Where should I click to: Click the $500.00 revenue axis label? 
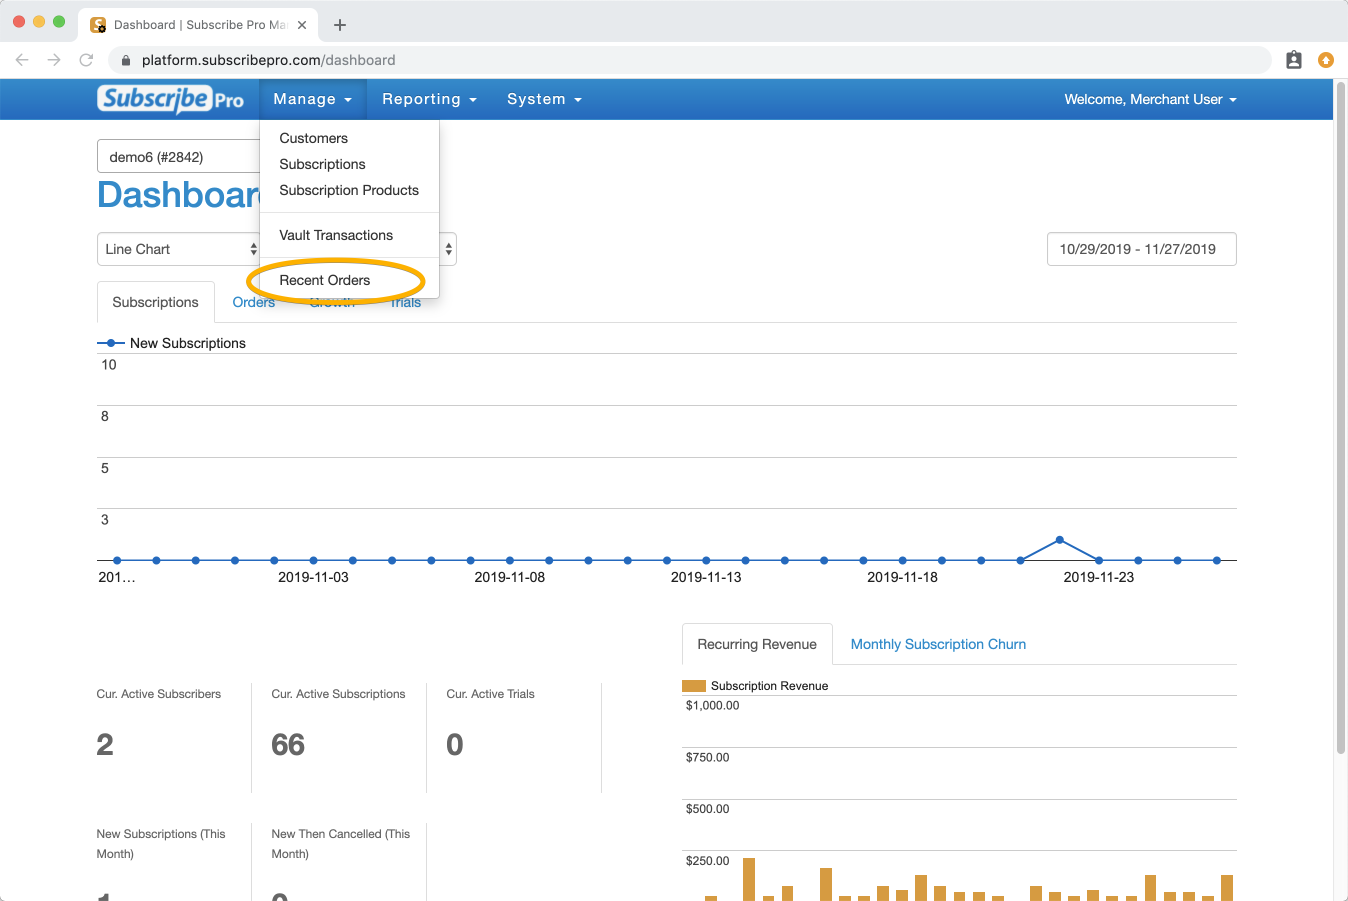(x=708, y=809)
